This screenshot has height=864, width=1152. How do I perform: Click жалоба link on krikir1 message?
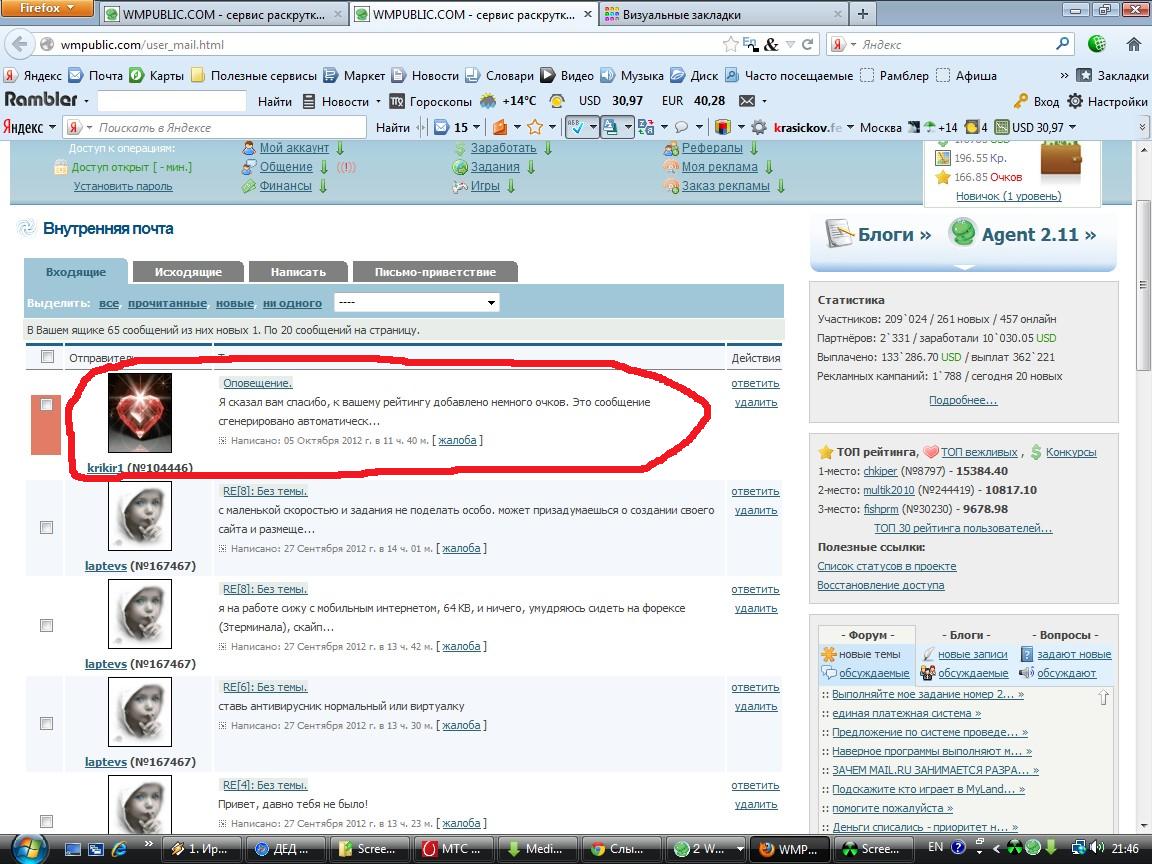(457, 441)
